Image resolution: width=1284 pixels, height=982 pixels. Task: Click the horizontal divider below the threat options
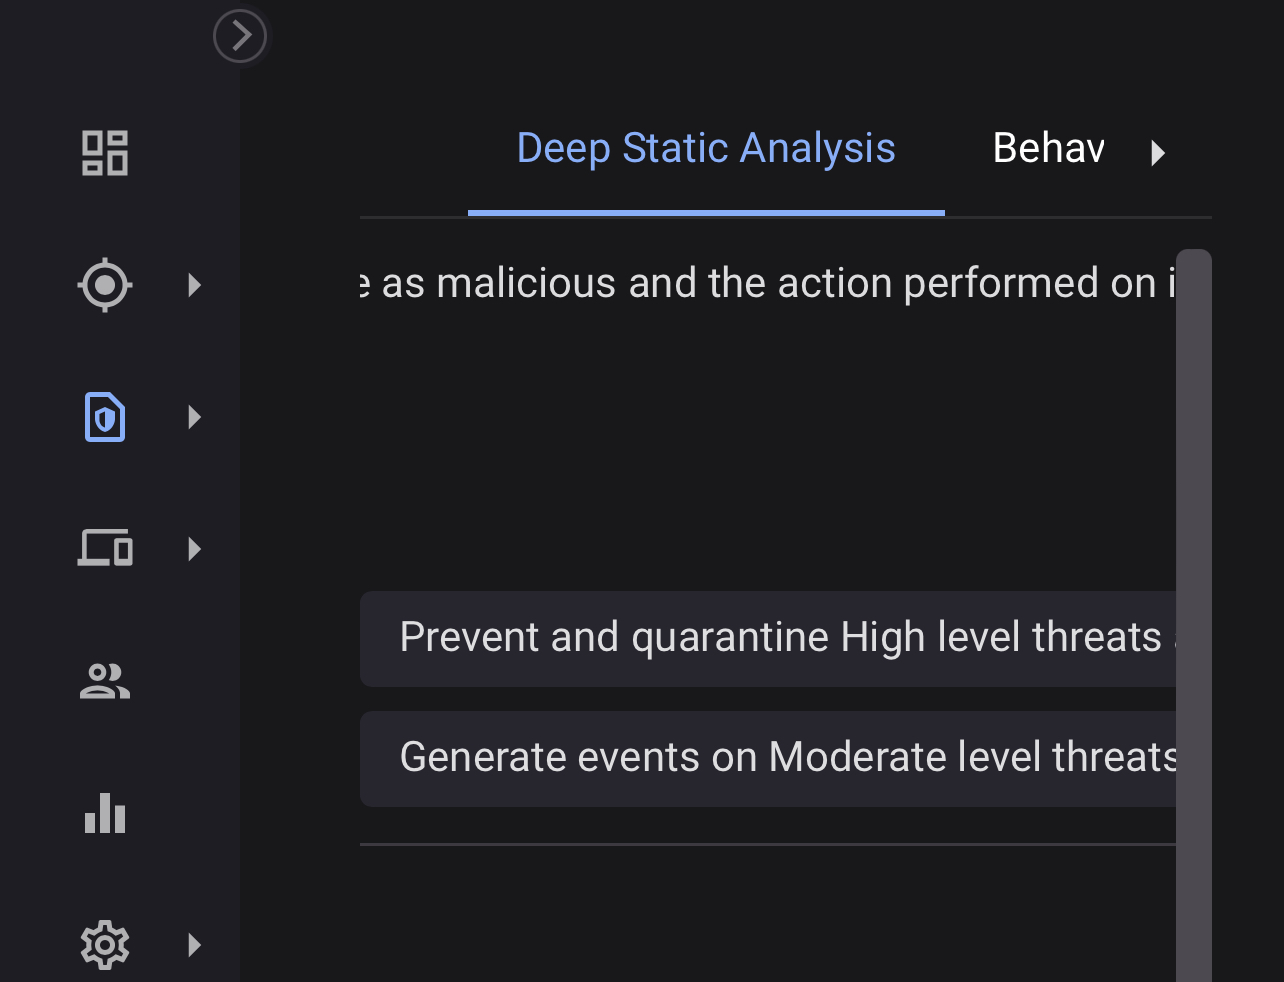click(768, 844)
